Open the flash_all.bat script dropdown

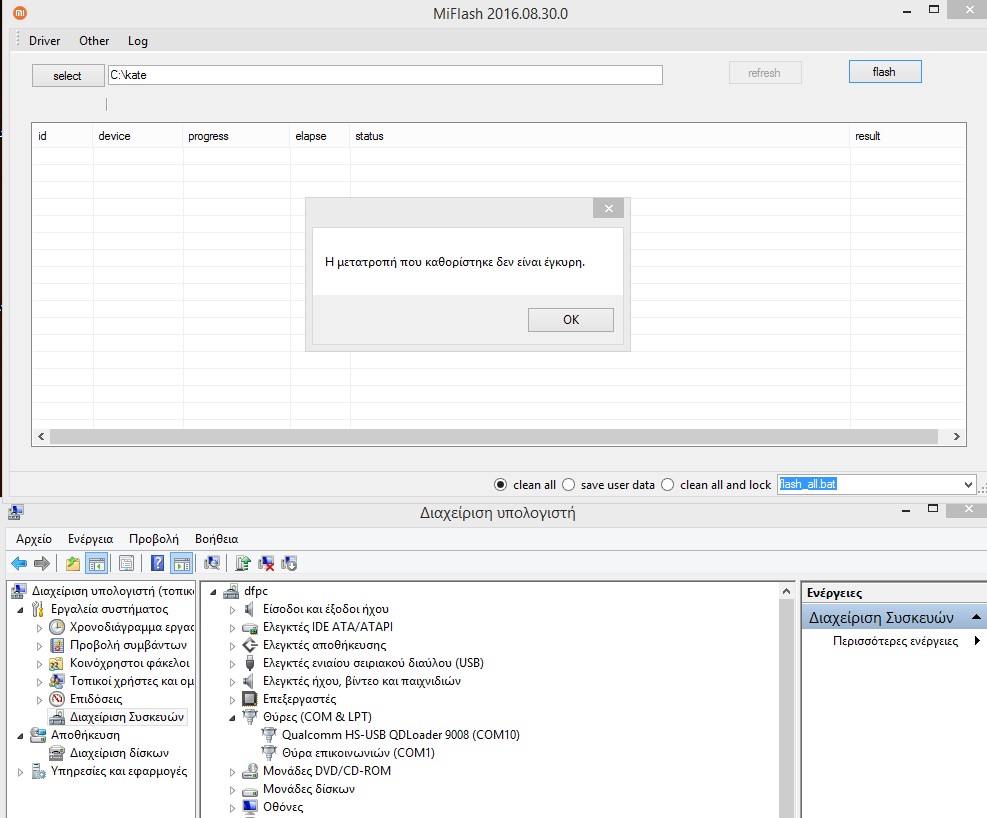967,485
